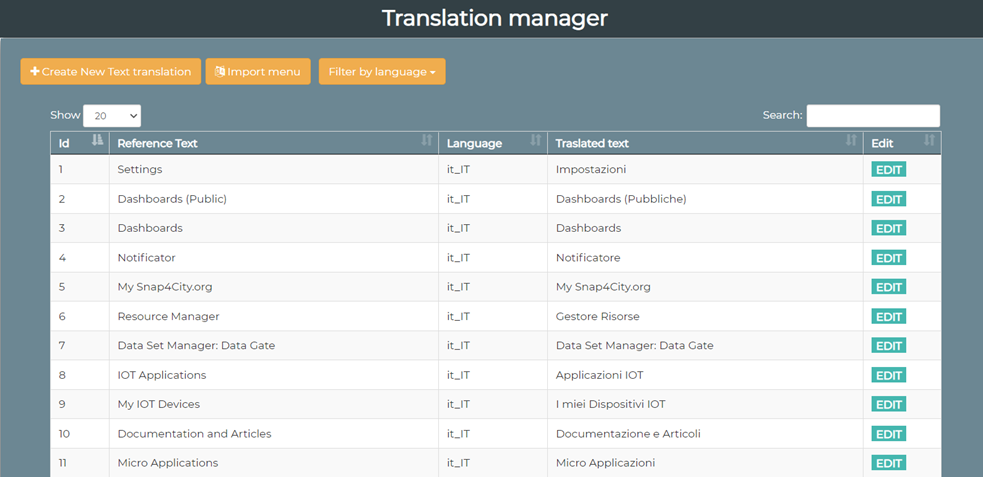Open editor for IOT Applications row
The image size is (983, 477).
click(888, 375)
